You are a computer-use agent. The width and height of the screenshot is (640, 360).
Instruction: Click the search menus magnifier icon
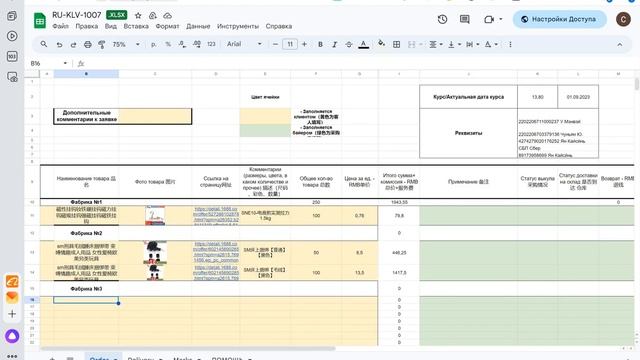44,44
